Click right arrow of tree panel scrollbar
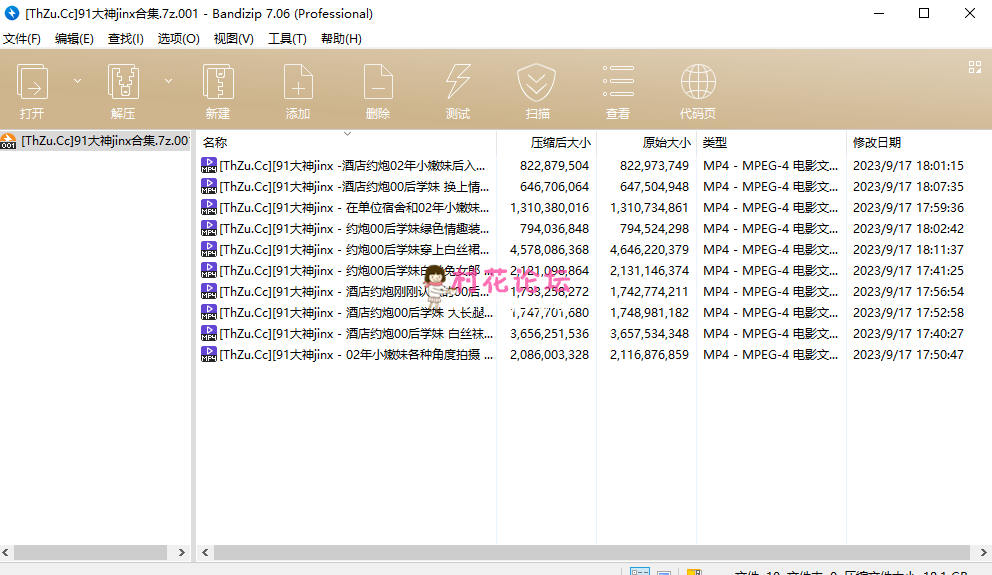Screen dimensions: 992x575 [x=182, y=552]
